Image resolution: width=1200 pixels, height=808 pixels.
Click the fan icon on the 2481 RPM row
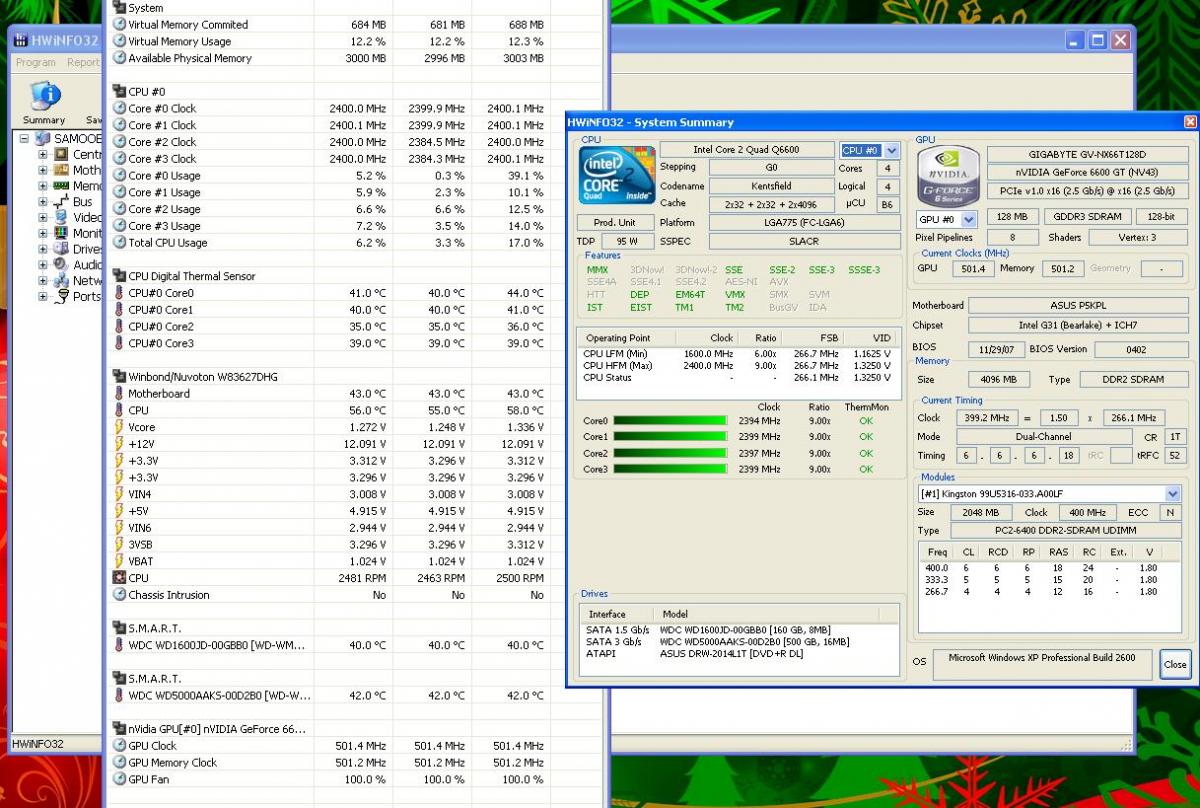click(119, 578)
